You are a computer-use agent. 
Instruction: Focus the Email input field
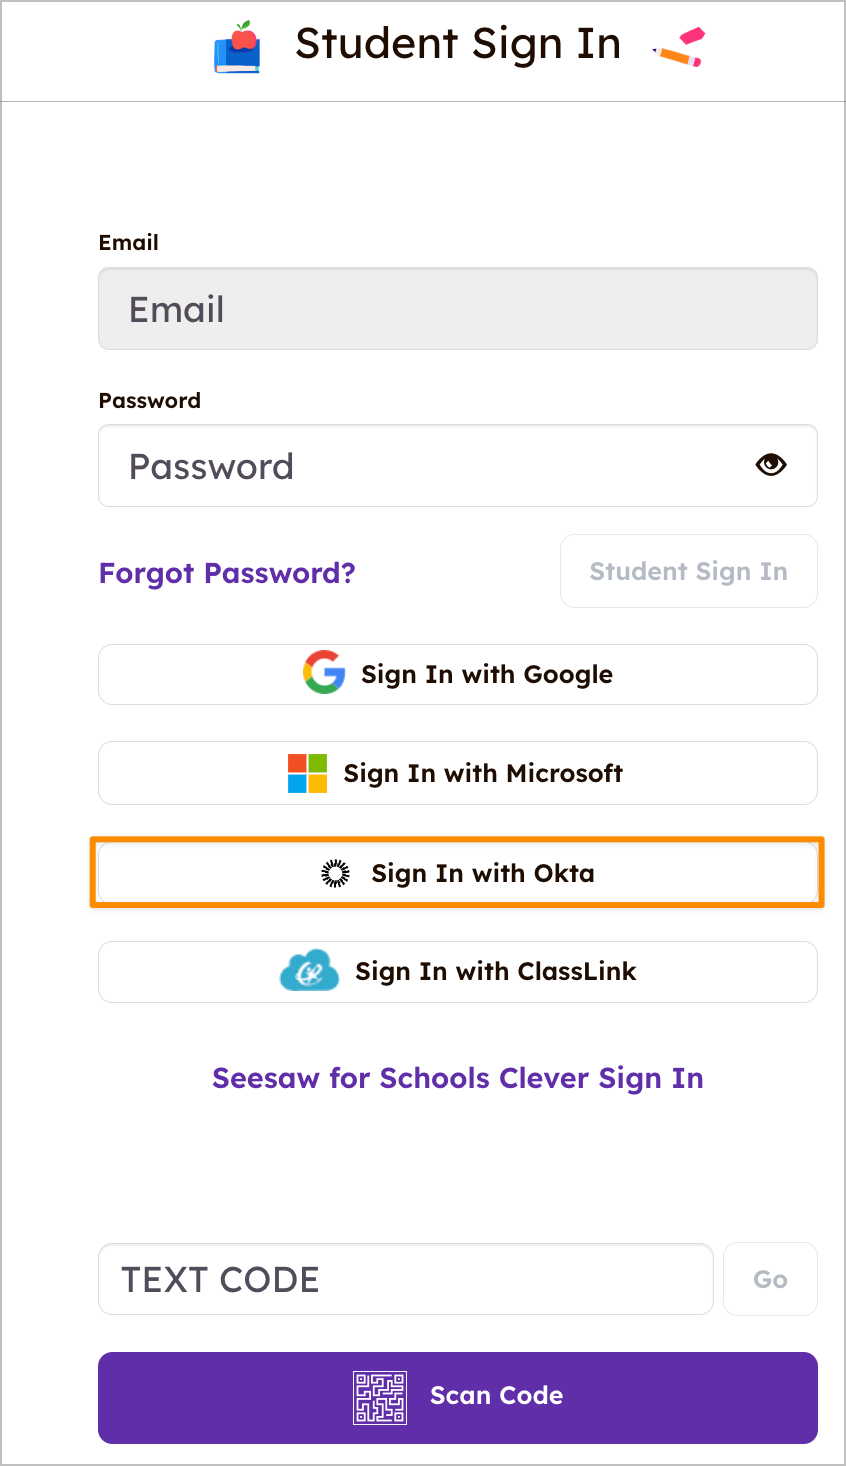[x=457, y=309]
